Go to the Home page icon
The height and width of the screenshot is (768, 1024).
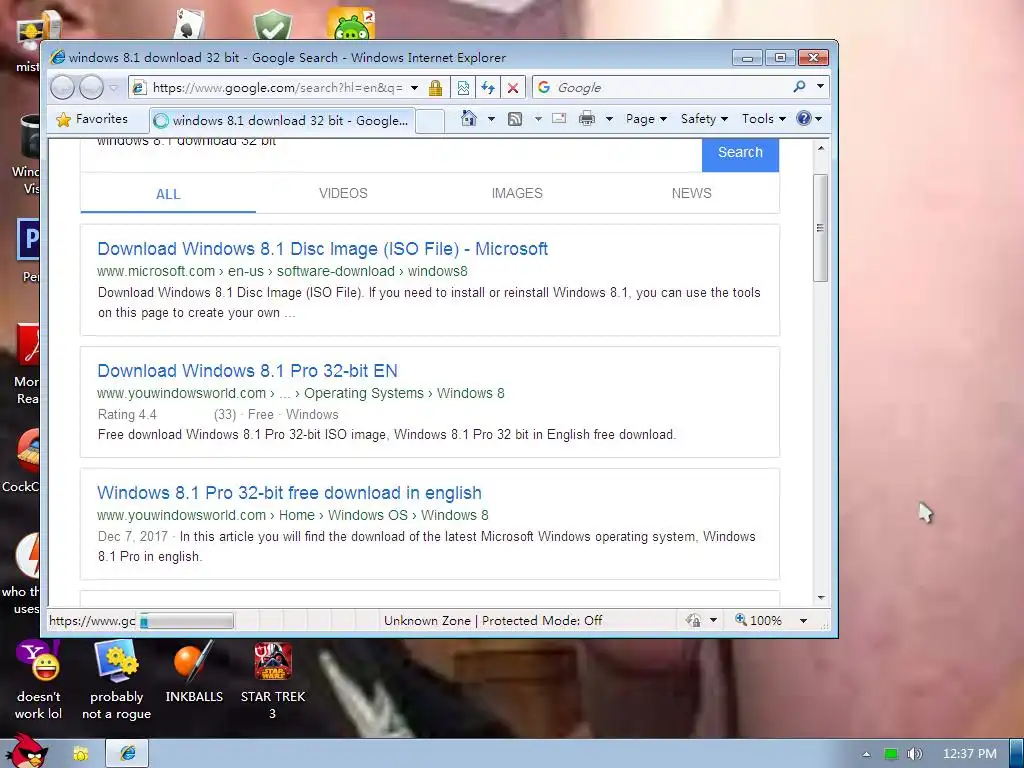coord(468,118)
